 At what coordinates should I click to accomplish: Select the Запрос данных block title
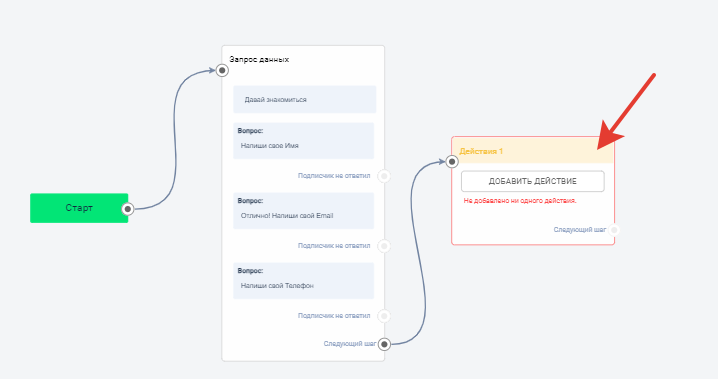[259, 60]
